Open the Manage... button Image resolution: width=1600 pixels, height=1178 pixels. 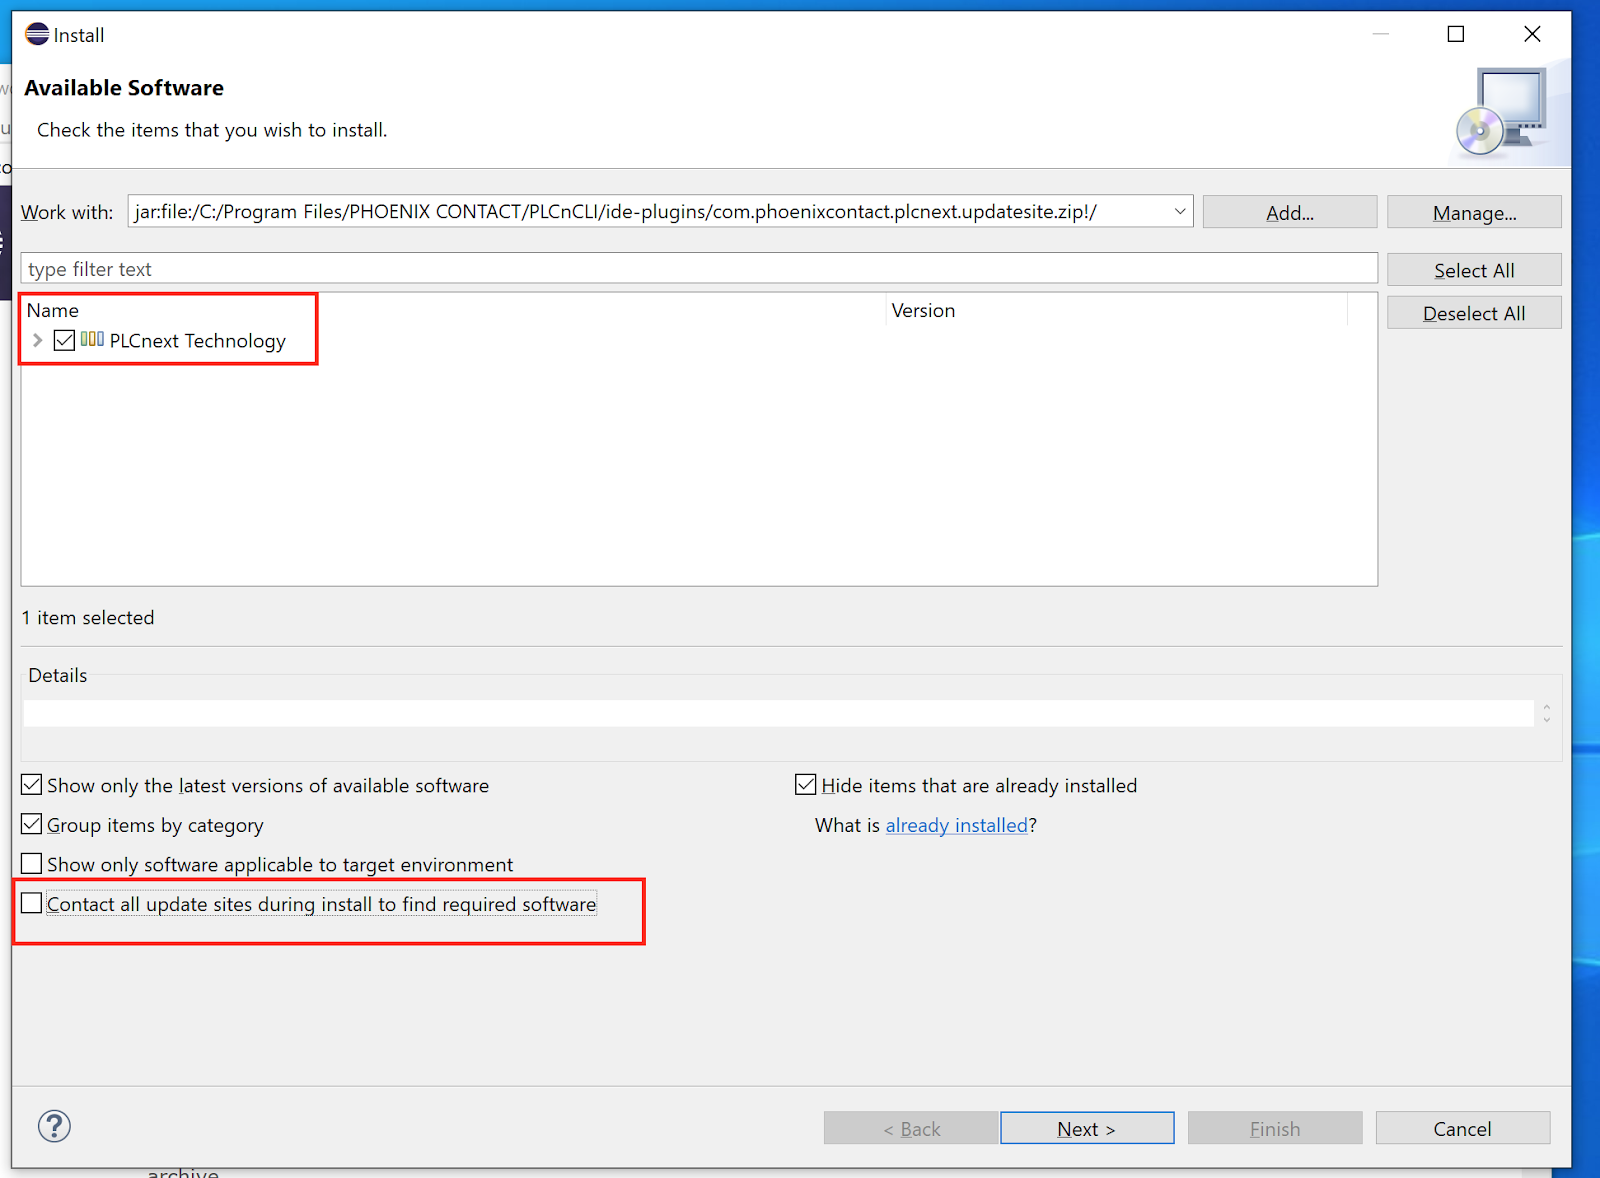click(x=1474, y=212)
